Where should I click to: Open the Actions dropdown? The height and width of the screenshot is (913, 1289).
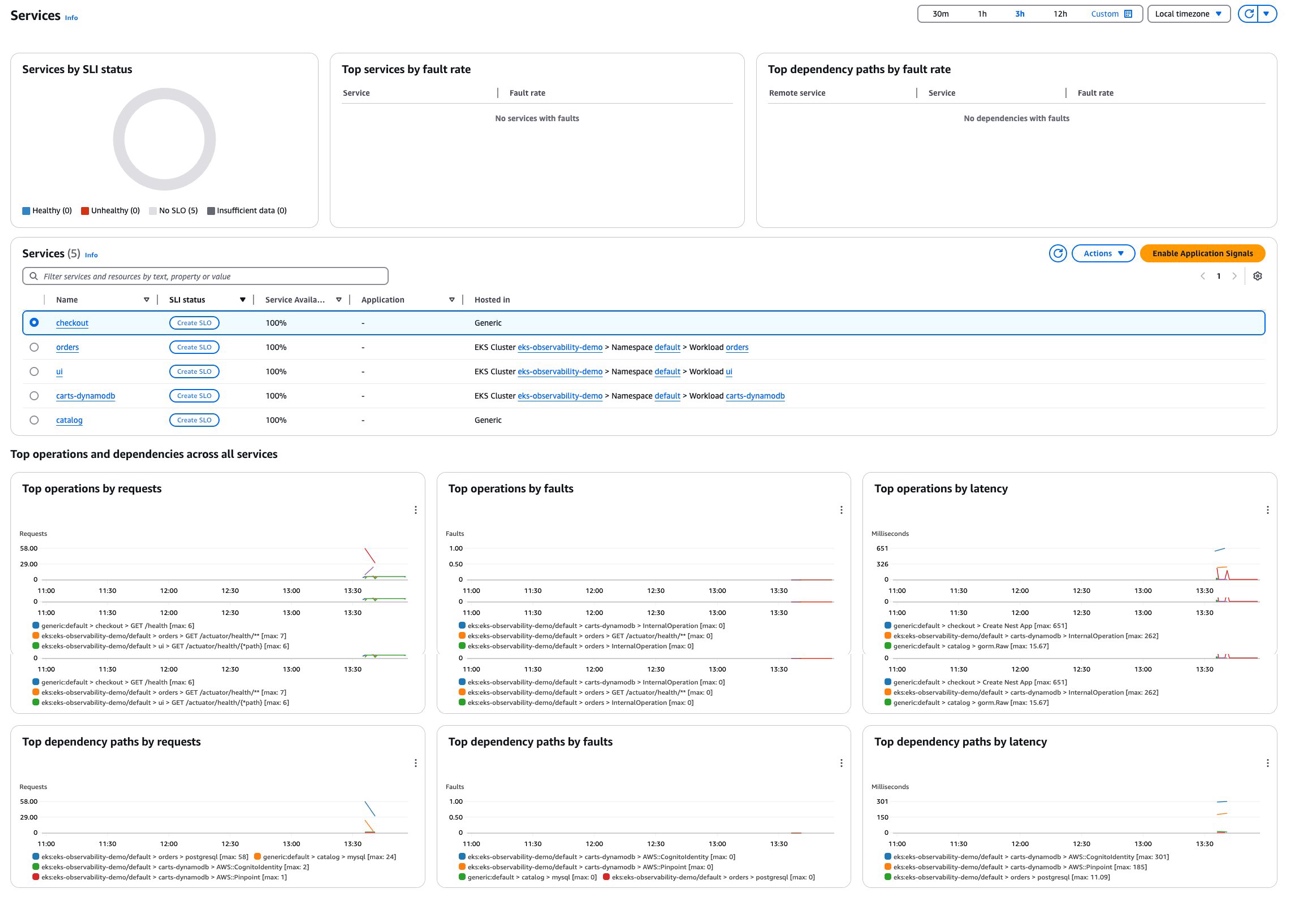click(x=1102, y=253)
